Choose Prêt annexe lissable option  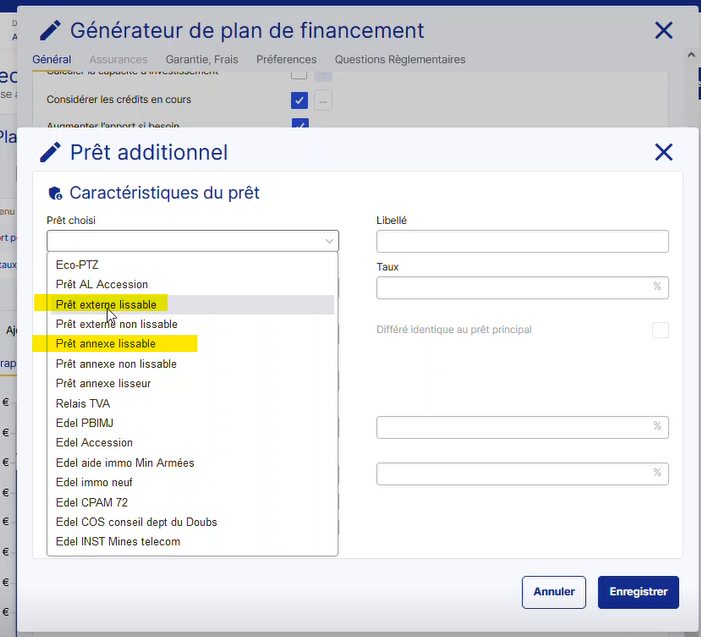105,344
